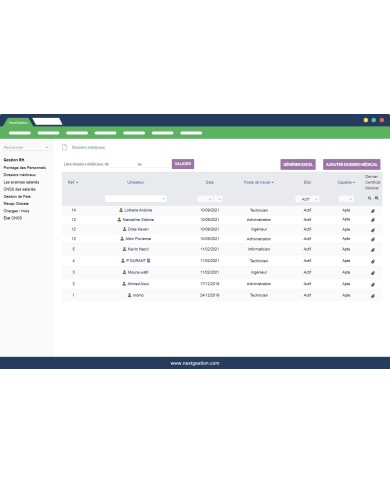Click the user icon beside Mouna wafir
390x484 pixels.
tap(124, 272)
